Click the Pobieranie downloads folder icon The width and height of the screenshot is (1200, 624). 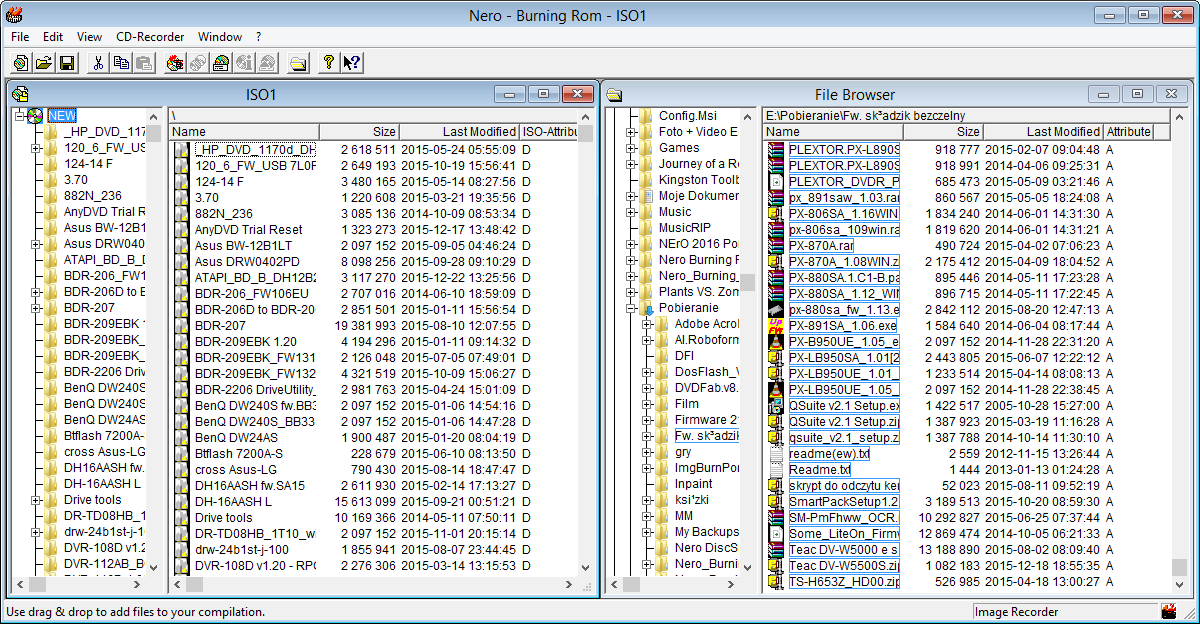coord(646,308)
